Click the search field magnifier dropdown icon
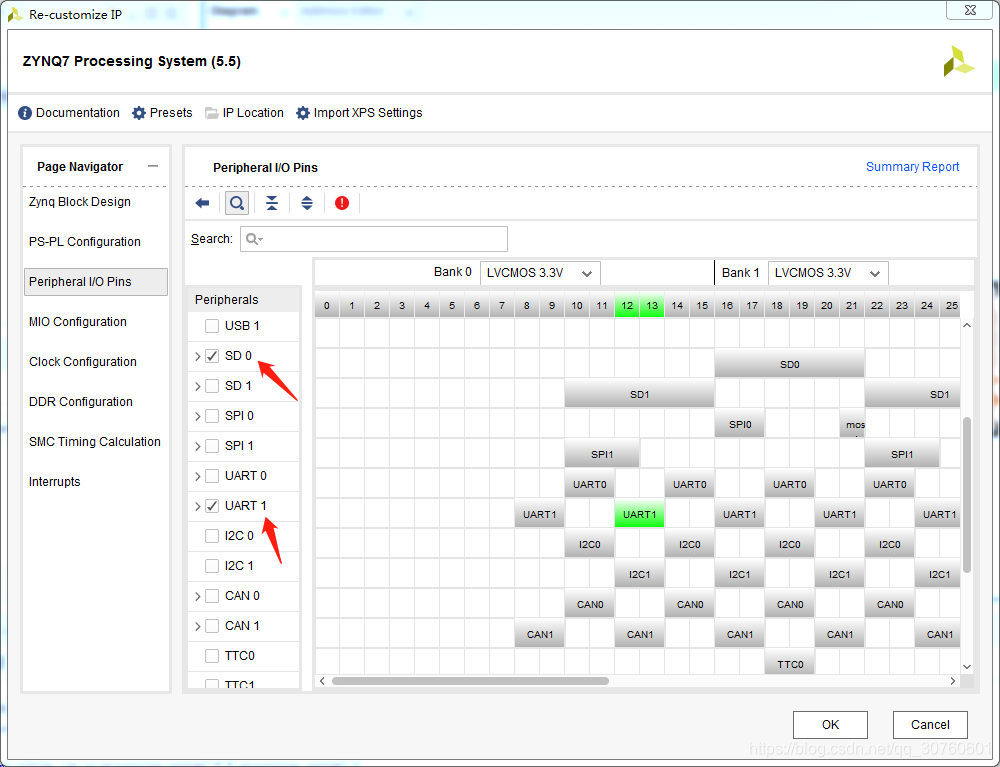The width and height of the screenshot is (1000, 767). 254,239
